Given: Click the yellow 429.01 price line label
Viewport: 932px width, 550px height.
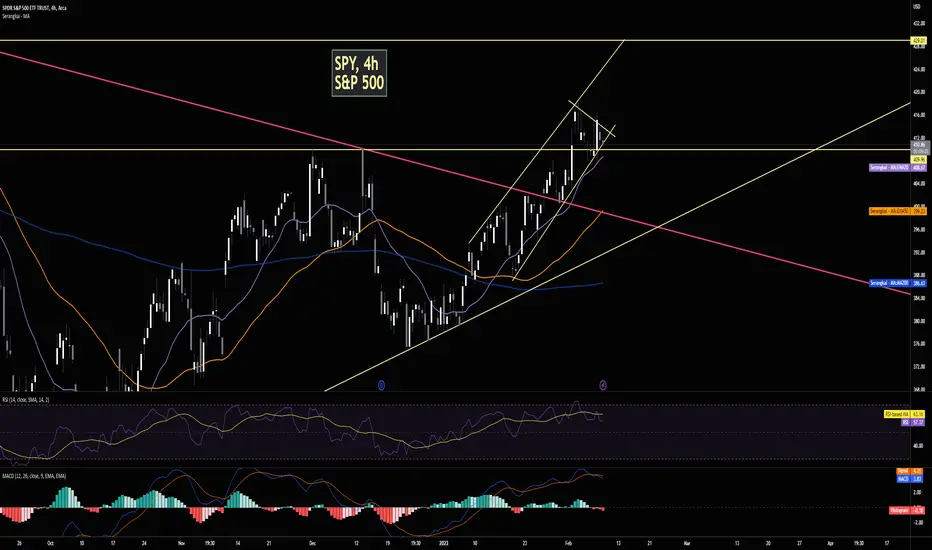Looking at the screenshot, I should [x=919, y=40].
